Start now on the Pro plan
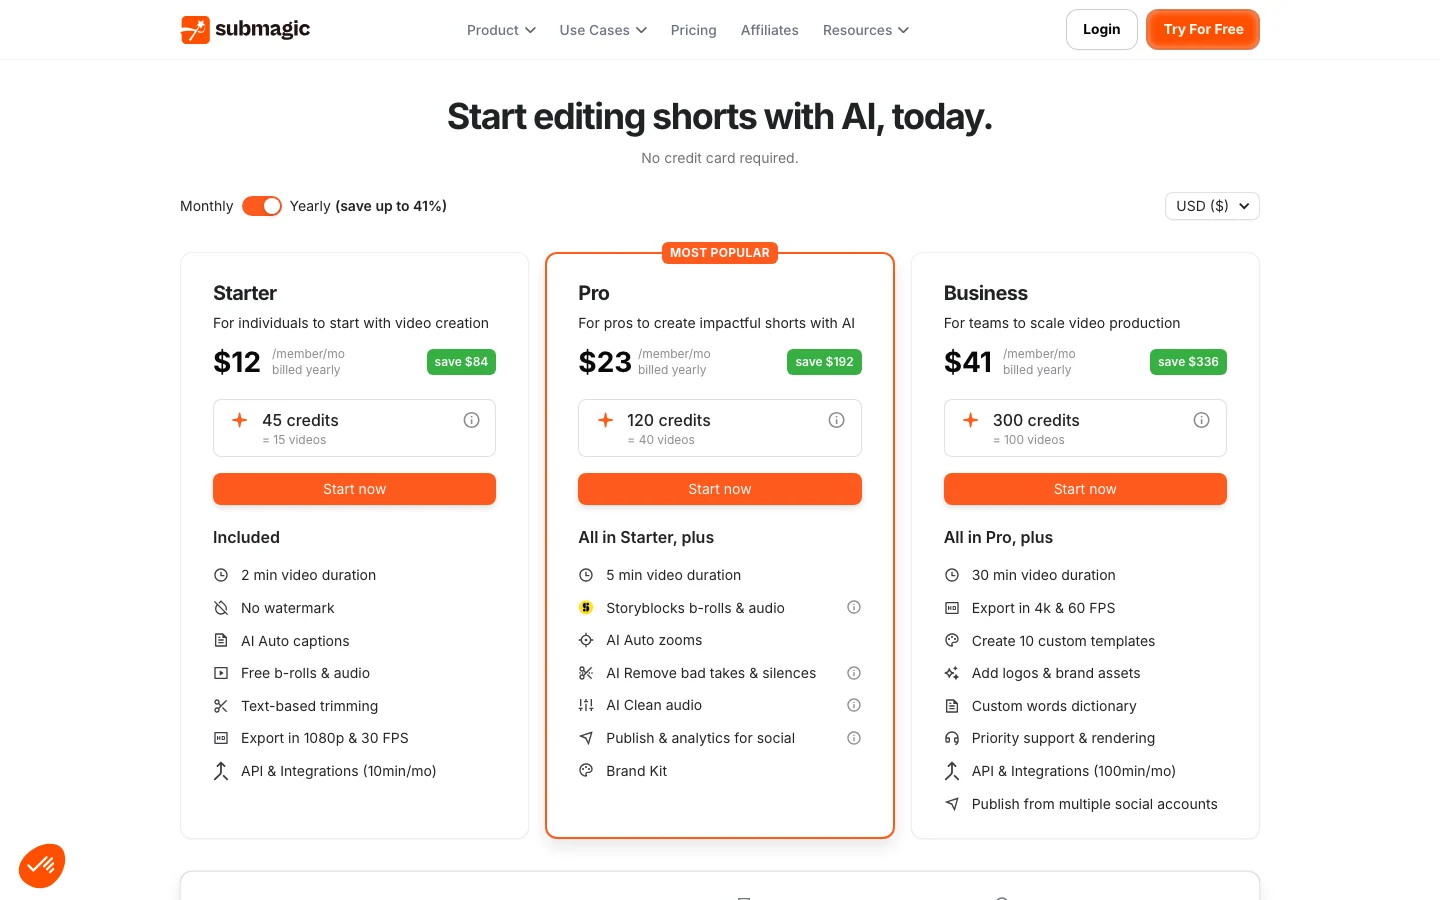Screen dimensions: 1440x900 pyautogui.click(x=720, y=489)
